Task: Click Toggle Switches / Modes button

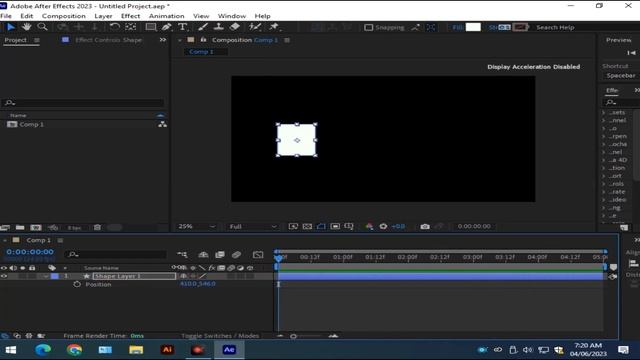Action: pos(220,336)
